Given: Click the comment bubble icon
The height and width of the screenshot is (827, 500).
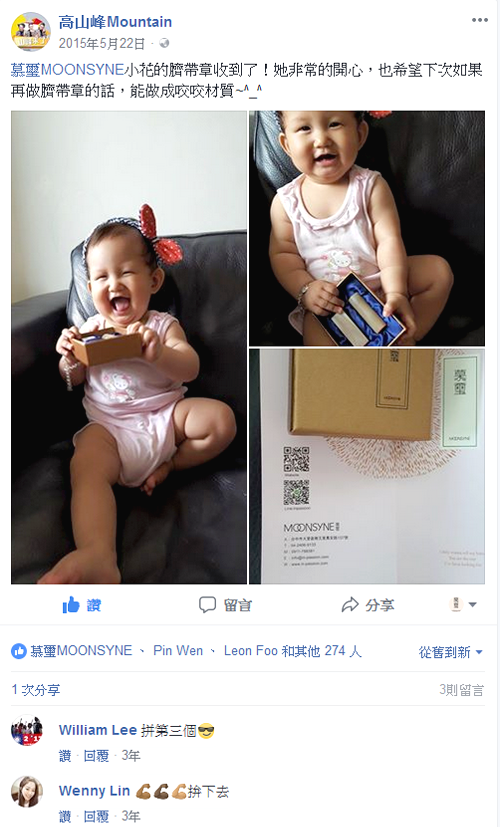Looking at the screenshot, I should 207,604.
